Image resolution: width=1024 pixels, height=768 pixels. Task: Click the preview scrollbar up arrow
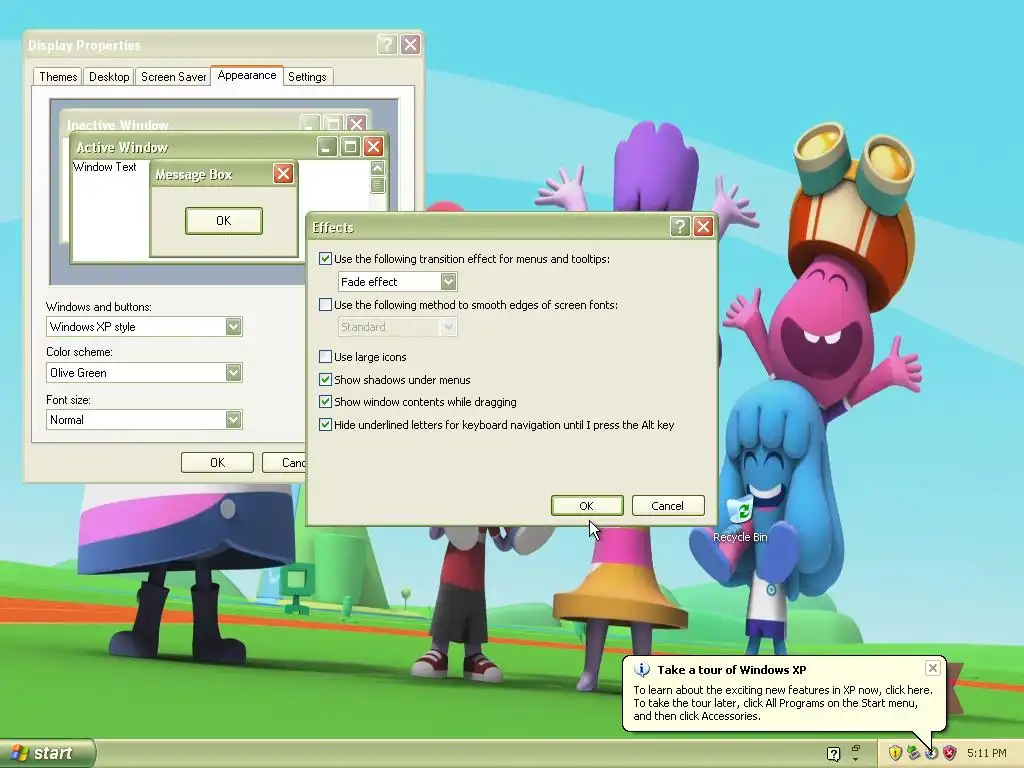coord(377,168)
